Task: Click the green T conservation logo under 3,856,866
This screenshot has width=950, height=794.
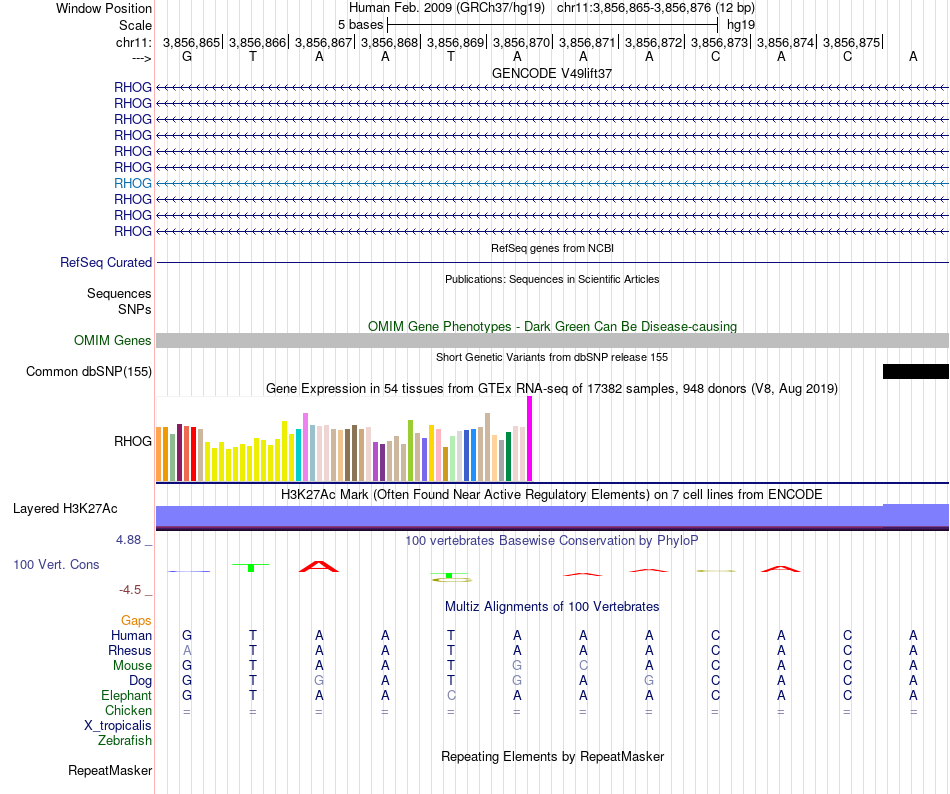Action: [251, 567]
